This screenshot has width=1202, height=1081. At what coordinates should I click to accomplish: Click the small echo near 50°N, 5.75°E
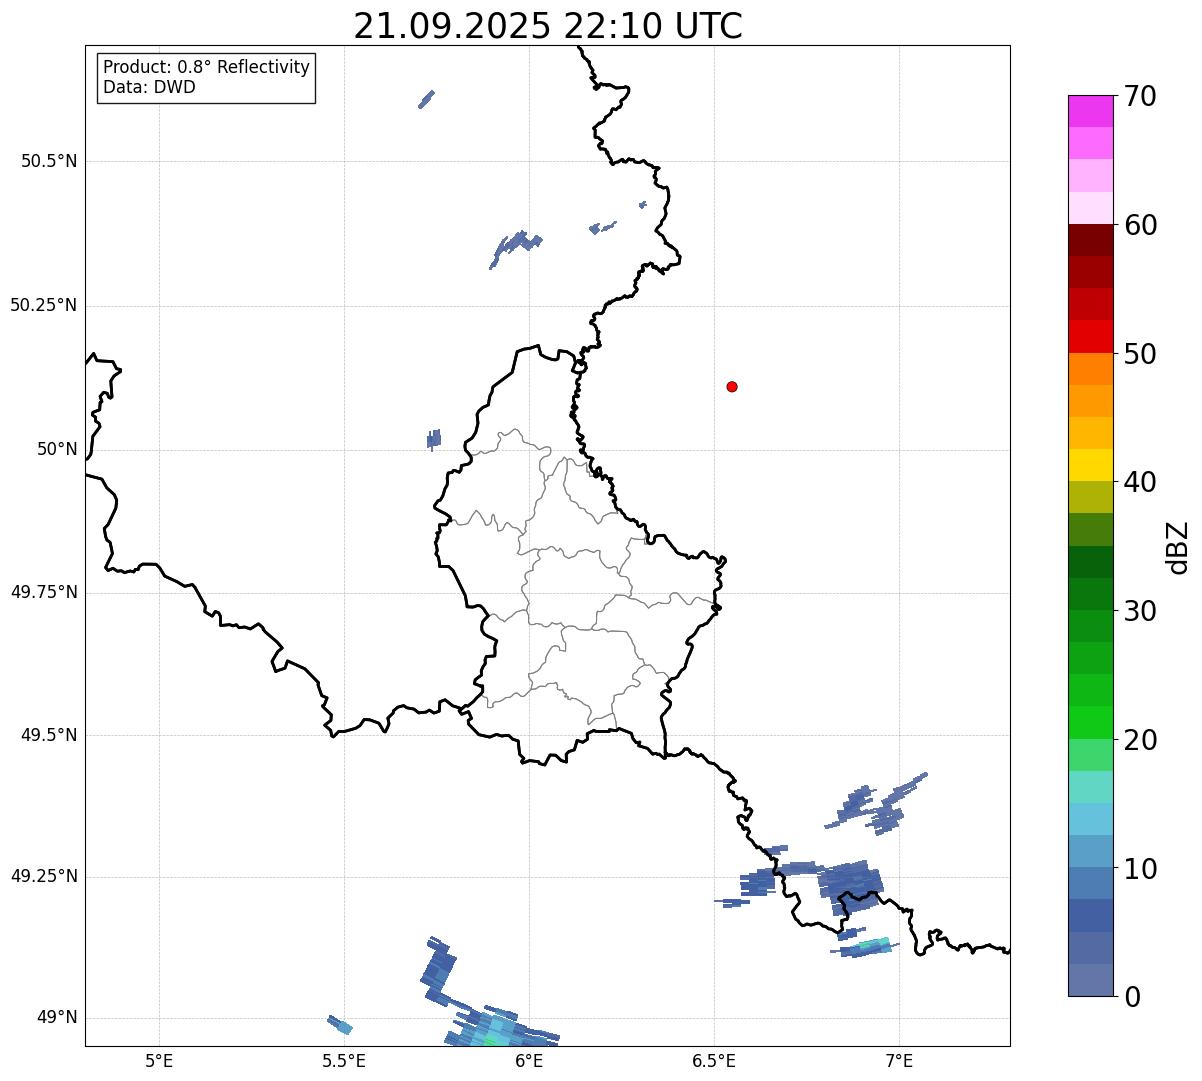[433, 439]
